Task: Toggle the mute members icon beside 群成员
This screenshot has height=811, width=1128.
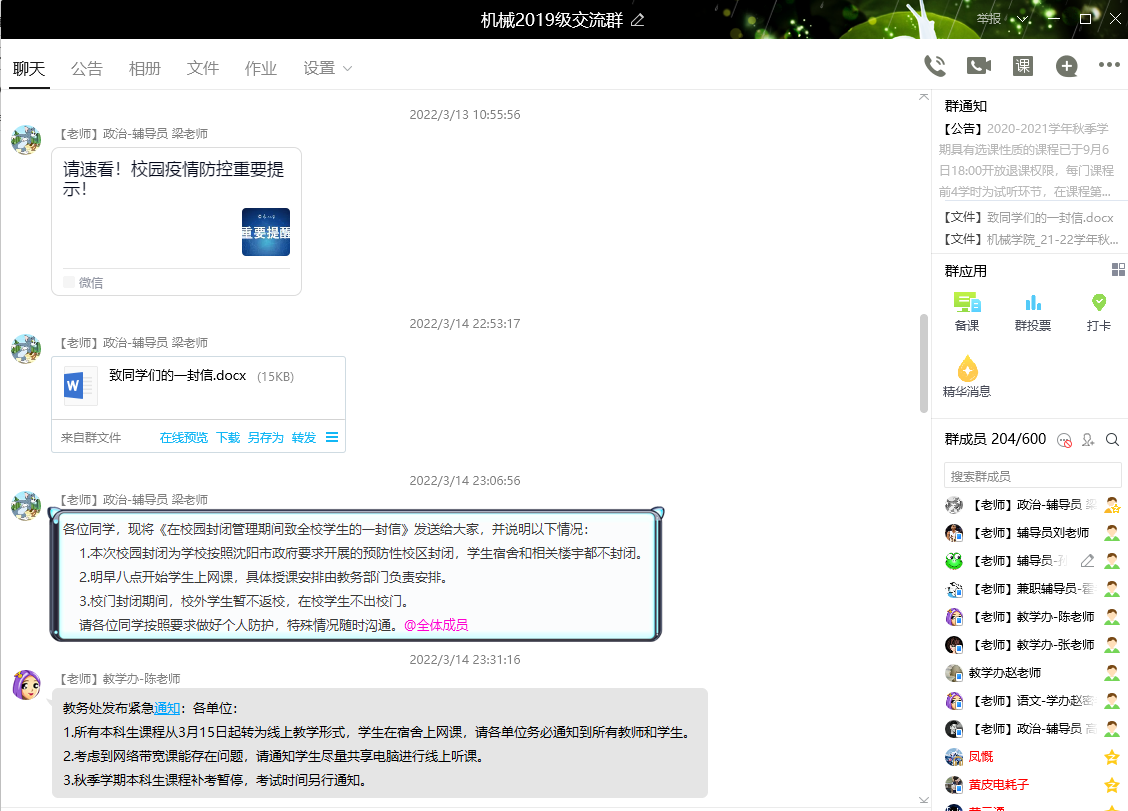Action: tap(1064, 440)
